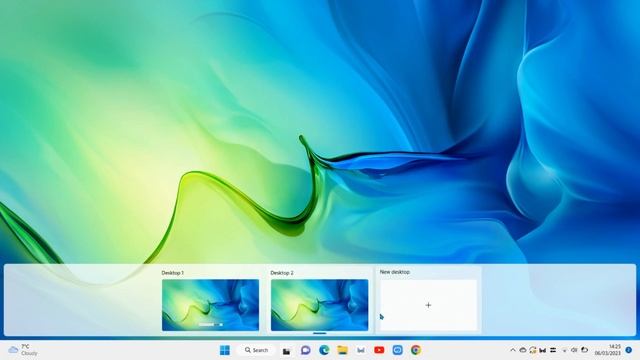Image resolution: width=640 pixels, height=360 pixels.
Task: Switch to Desktop 1 thumbnail
Action: tap(211, 305)
